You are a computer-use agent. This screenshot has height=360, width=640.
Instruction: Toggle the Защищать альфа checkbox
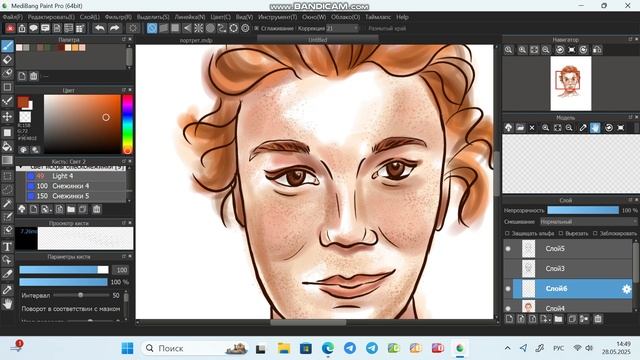pos(507,233)
